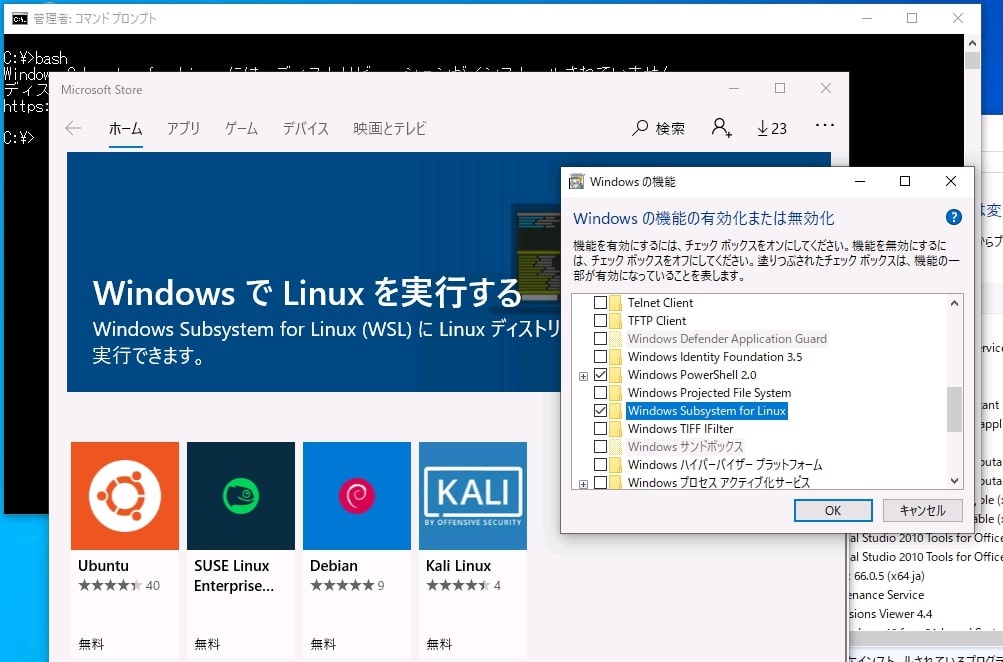Click the SUSE Linux Enterprise title text

click(234, 576)
